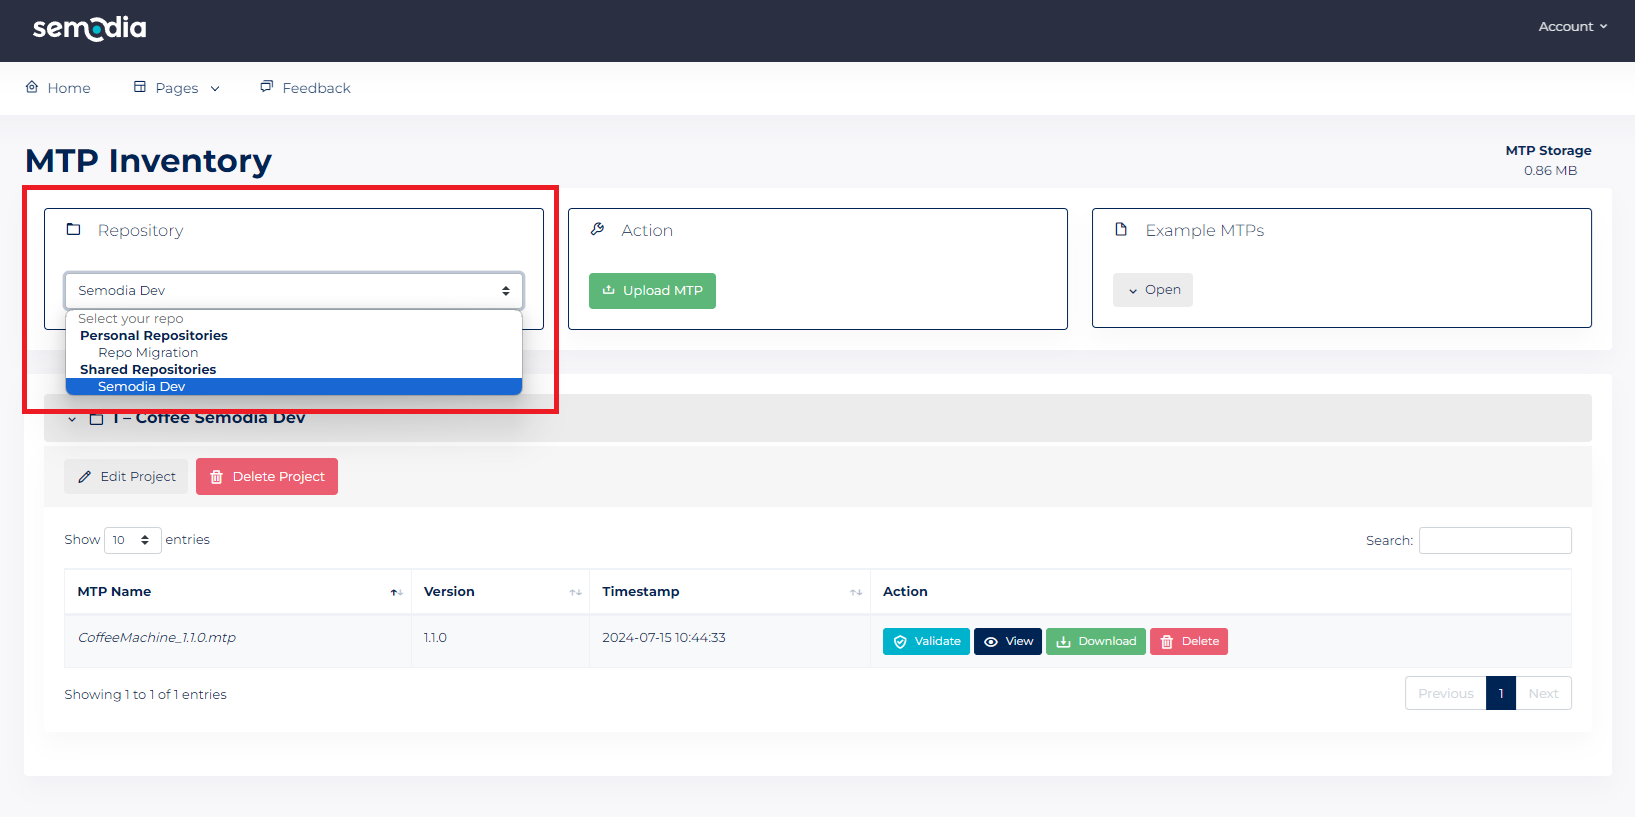
Task: Click the Pages layout icon
Action: 140,87
